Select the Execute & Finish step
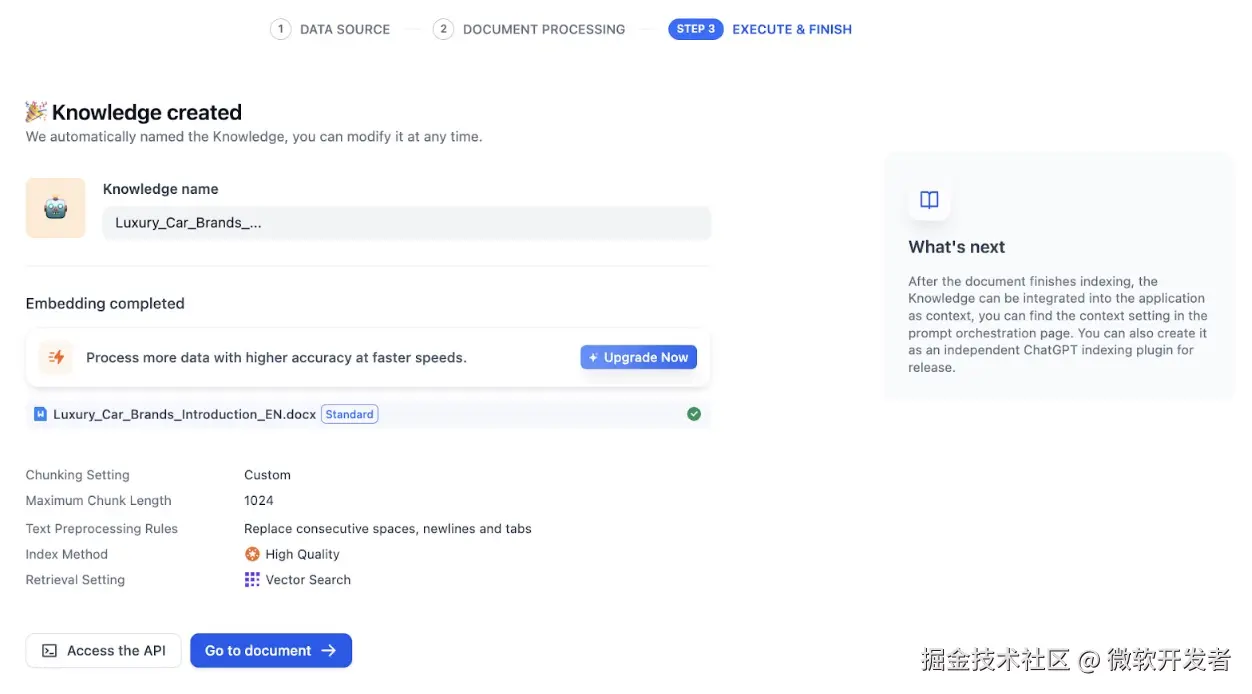Screen dimensions: 1252x694 coord(792,30)
